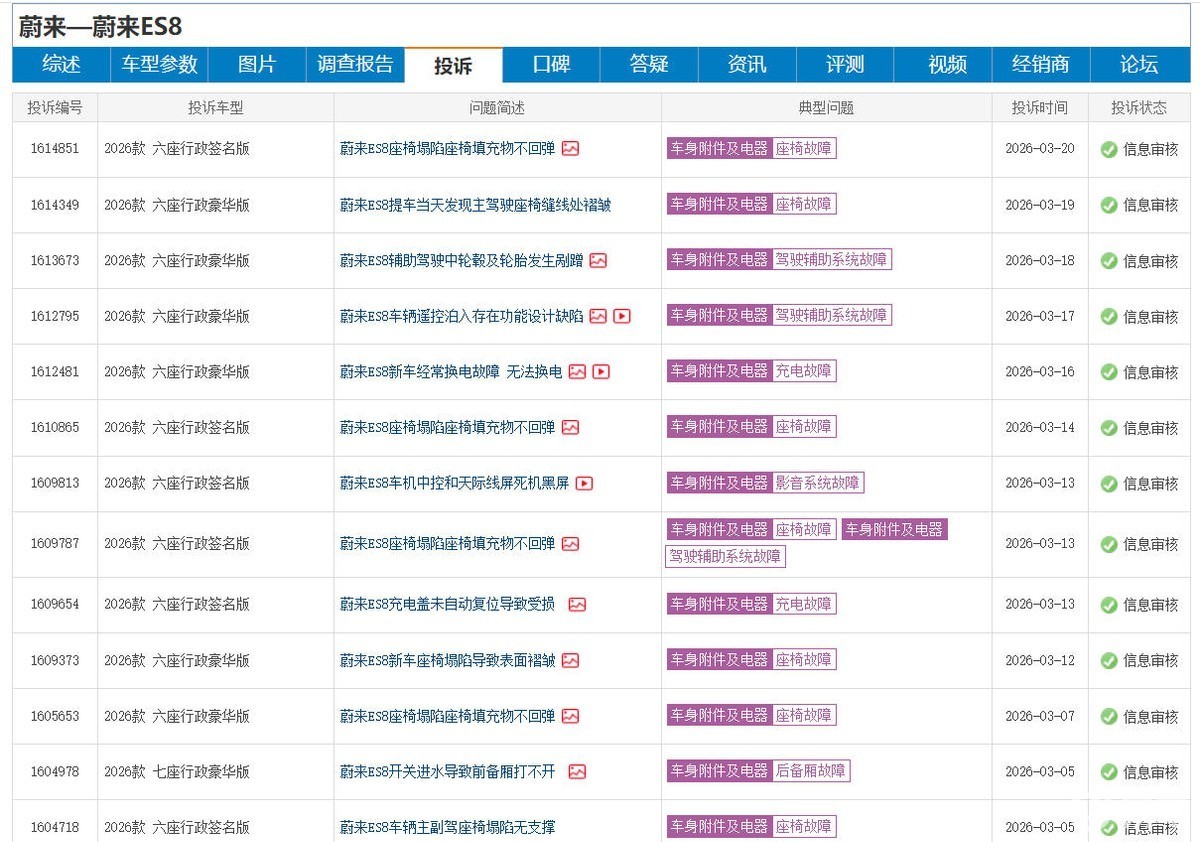Select the 口碑 tab
This screenshot has width=1200, height=842.
point(551,65)
